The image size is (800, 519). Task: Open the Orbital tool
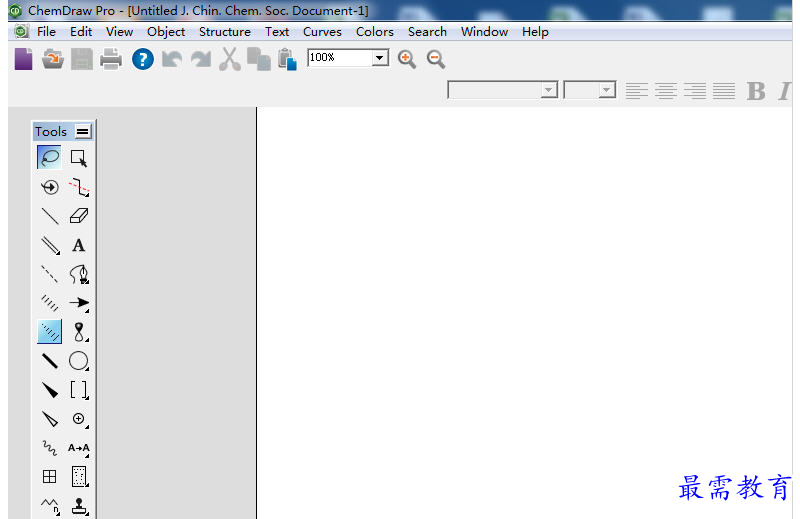tap(79, 332)
